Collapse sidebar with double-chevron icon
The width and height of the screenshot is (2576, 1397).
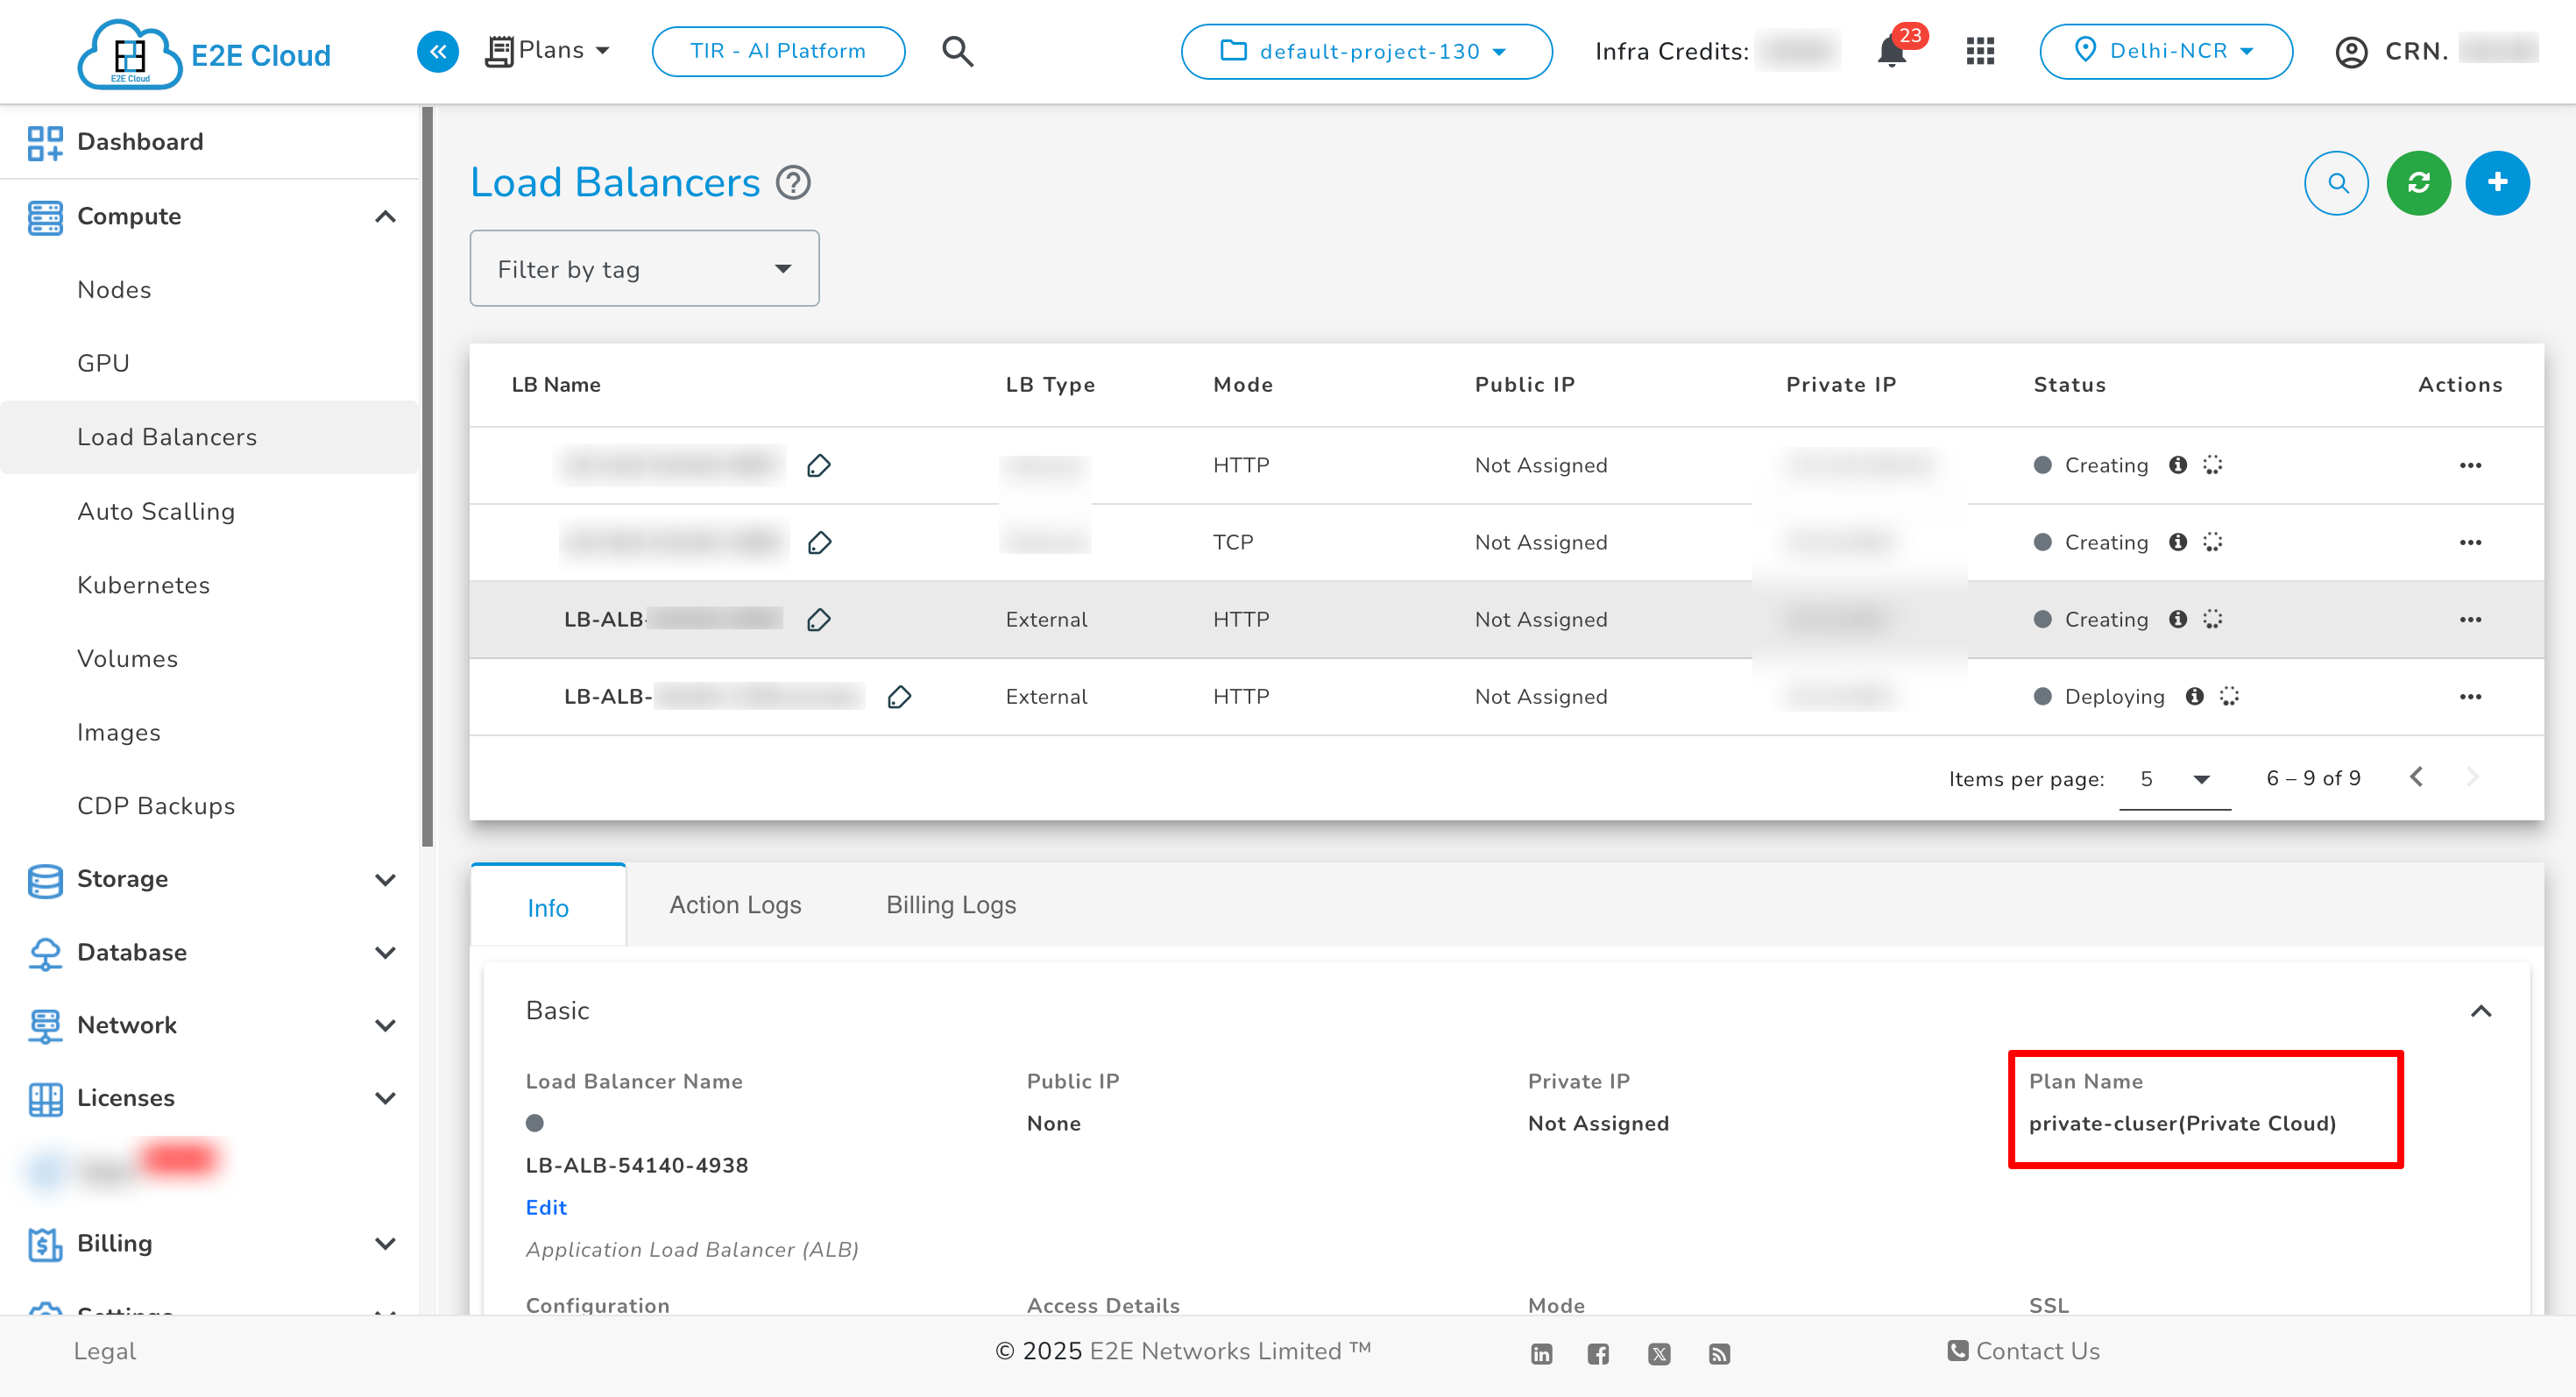[x=438, y=51]
